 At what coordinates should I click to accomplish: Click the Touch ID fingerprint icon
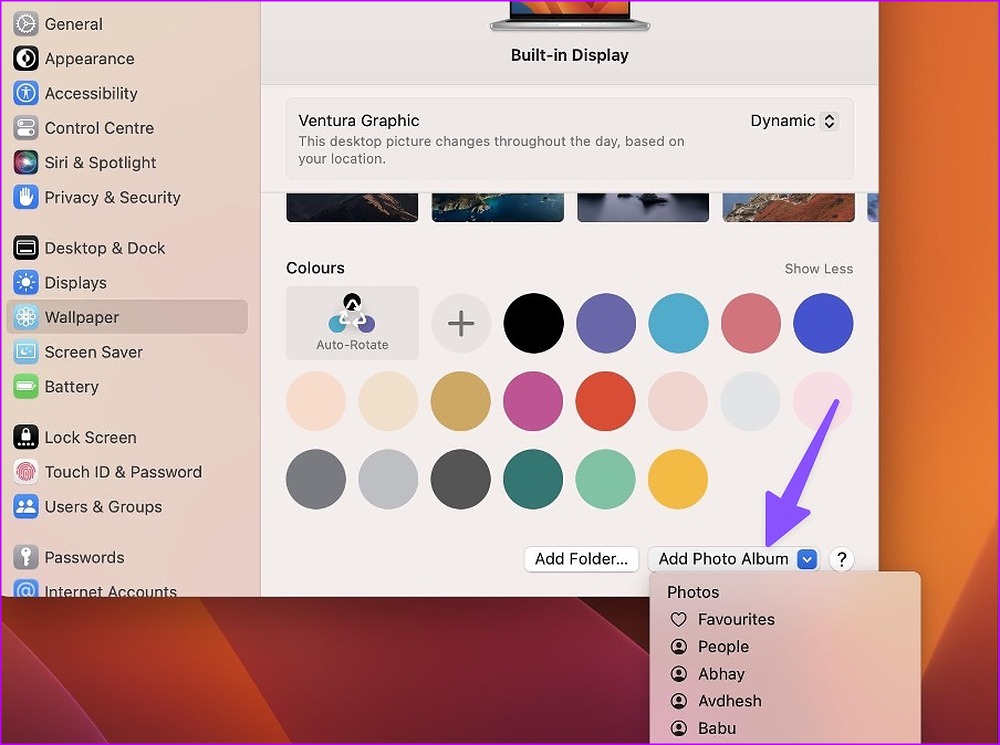[26, 472]
